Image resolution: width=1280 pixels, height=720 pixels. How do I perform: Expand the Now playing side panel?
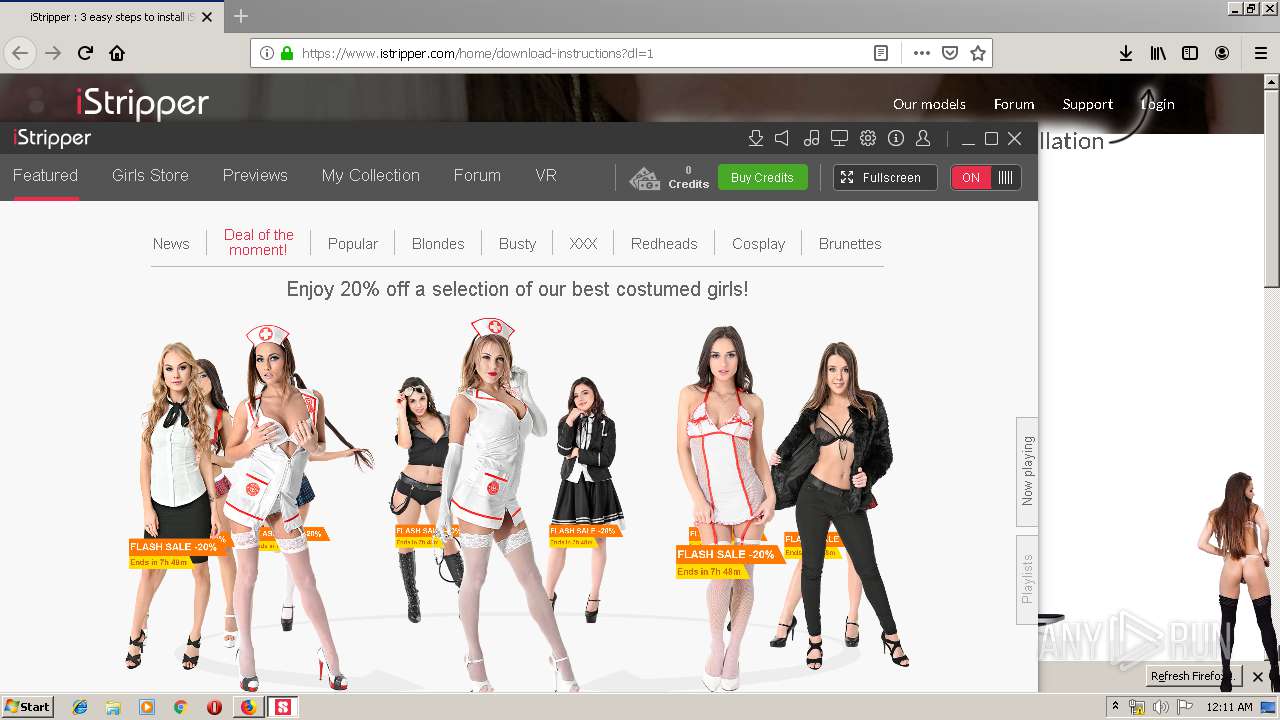1027,471
